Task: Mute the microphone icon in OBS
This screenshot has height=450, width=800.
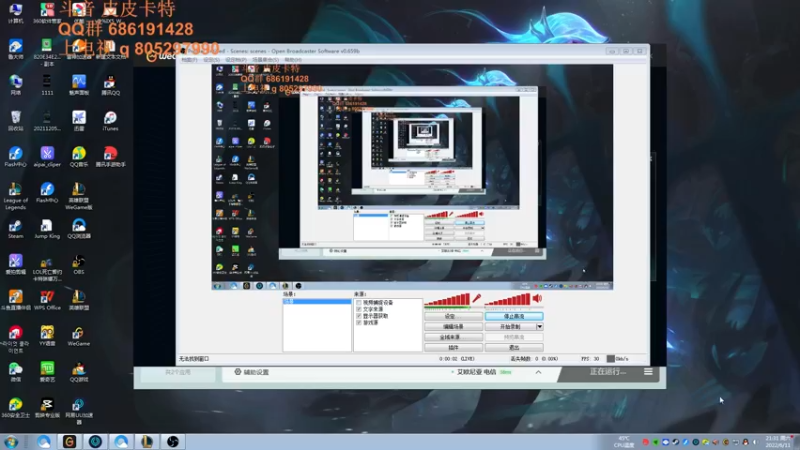Action: point(477,298)
